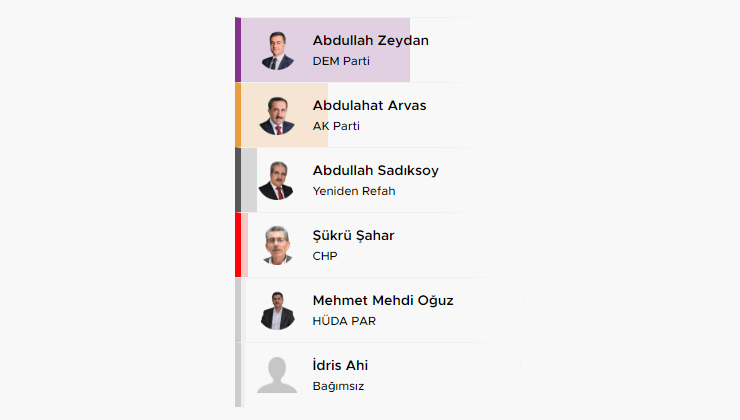740x420 pixels.
Task: Click the red color bar beside Şükrü Şahar
Action: point(238,245)
